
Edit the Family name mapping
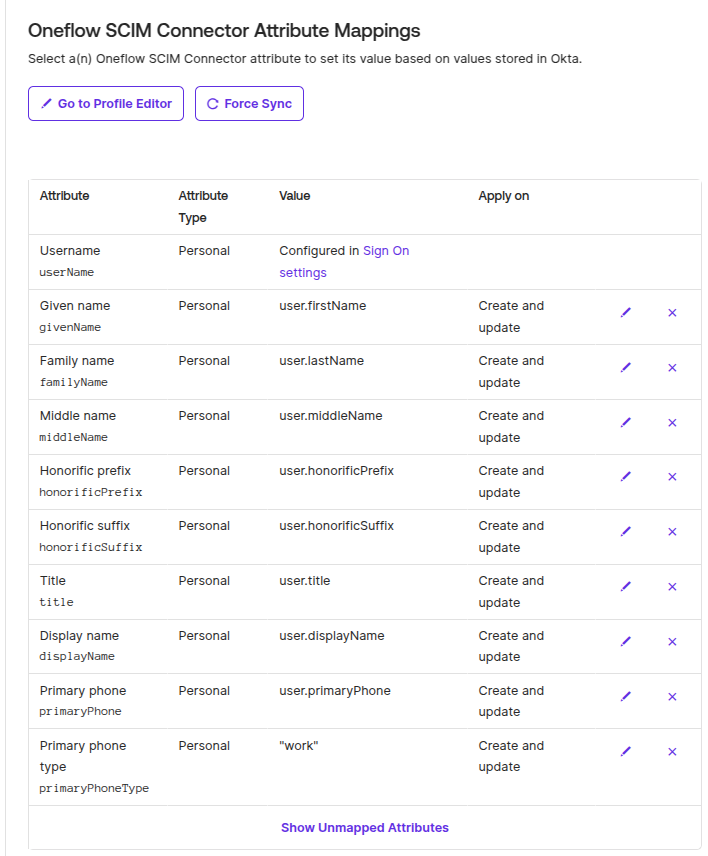pyautogui.click(x=626, y=367)
